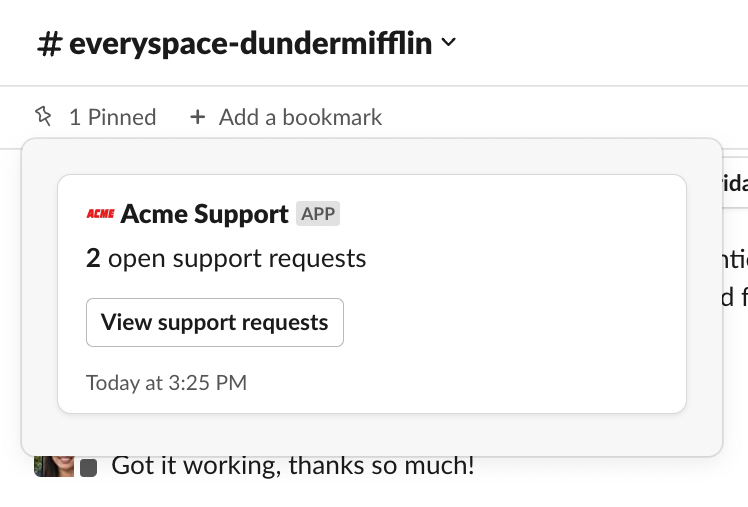Click the user avatar beside the bottom message
Viewport: 748px width, 507px height.
click(52, 466)
